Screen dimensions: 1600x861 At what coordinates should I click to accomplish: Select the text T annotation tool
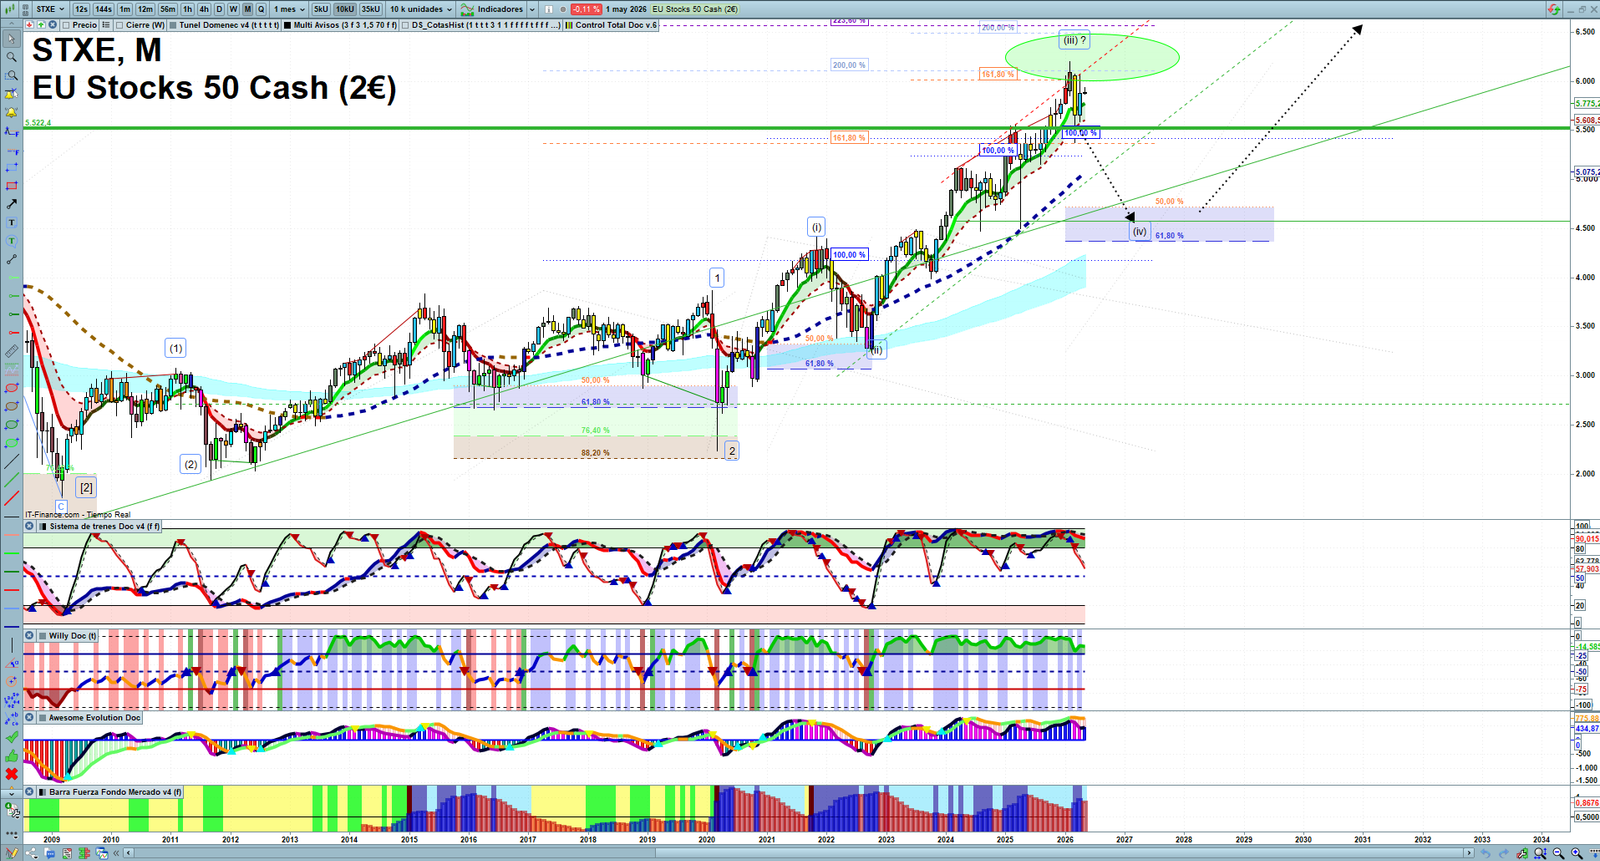[11, 222]
